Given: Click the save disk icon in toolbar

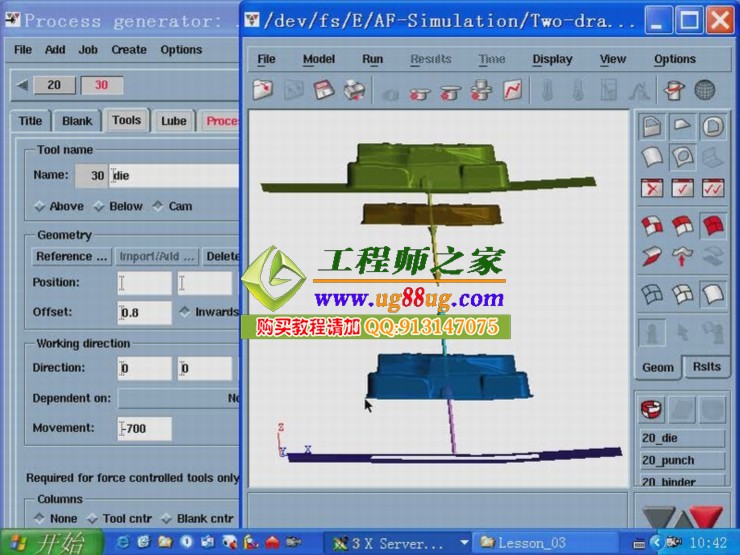Looking at the screenshot, I should [x=323, y=91].
